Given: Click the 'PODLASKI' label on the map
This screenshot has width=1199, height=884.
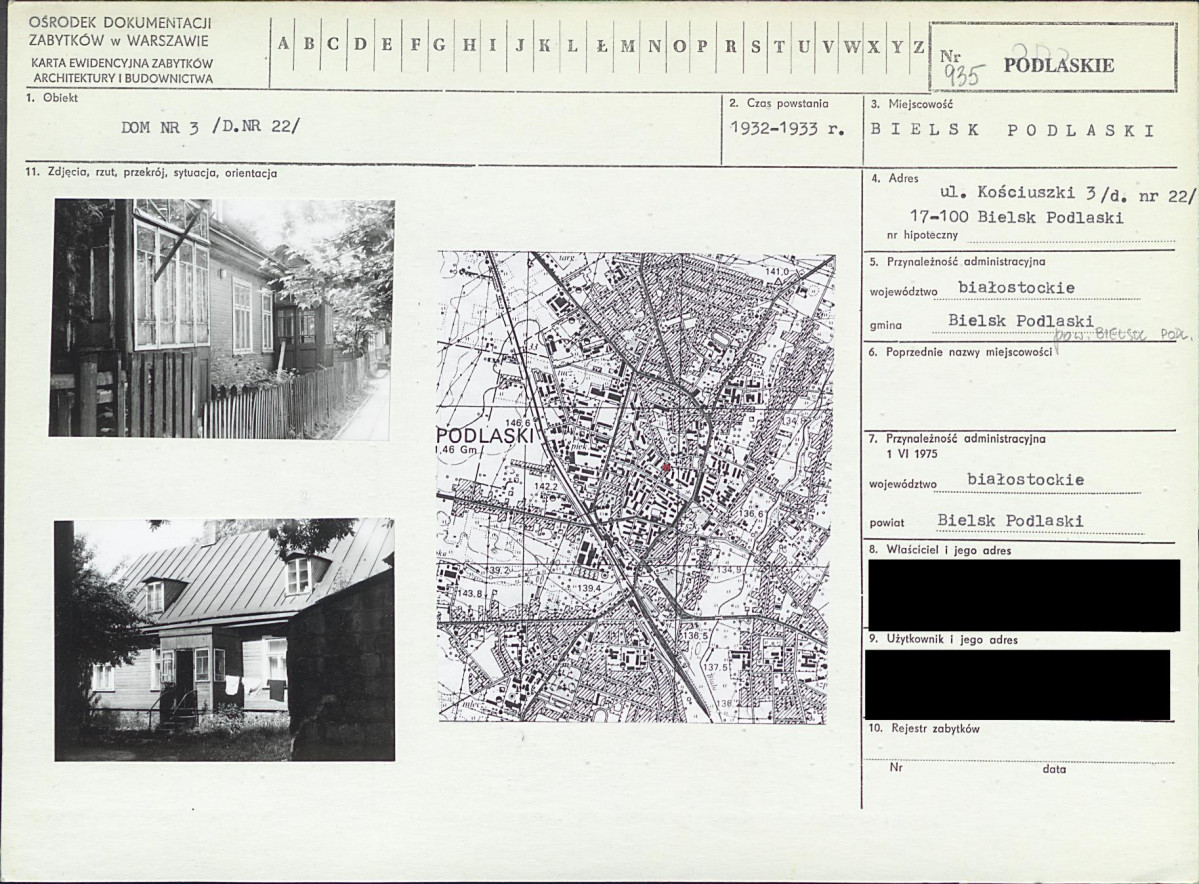Looking at the screenshot, I should tap(485, 435).
